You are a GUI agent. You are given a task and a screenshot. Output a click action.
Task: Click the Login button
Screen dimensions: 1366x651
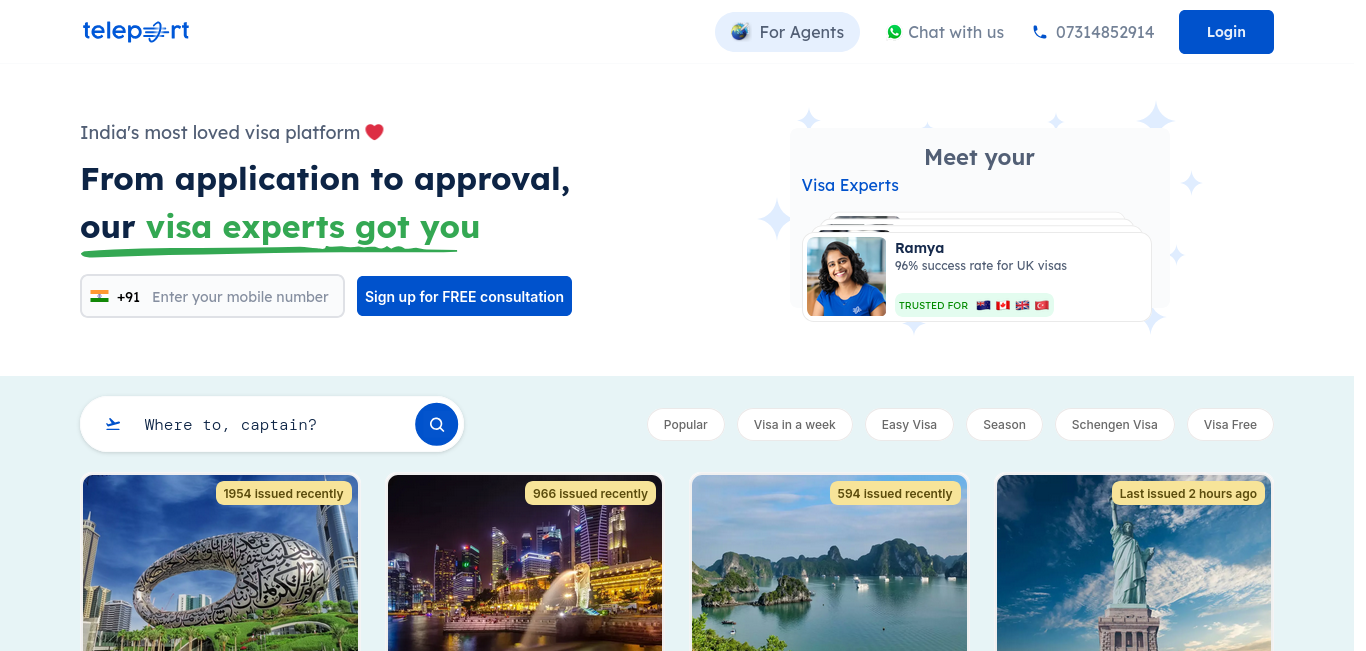(1226, 32)
